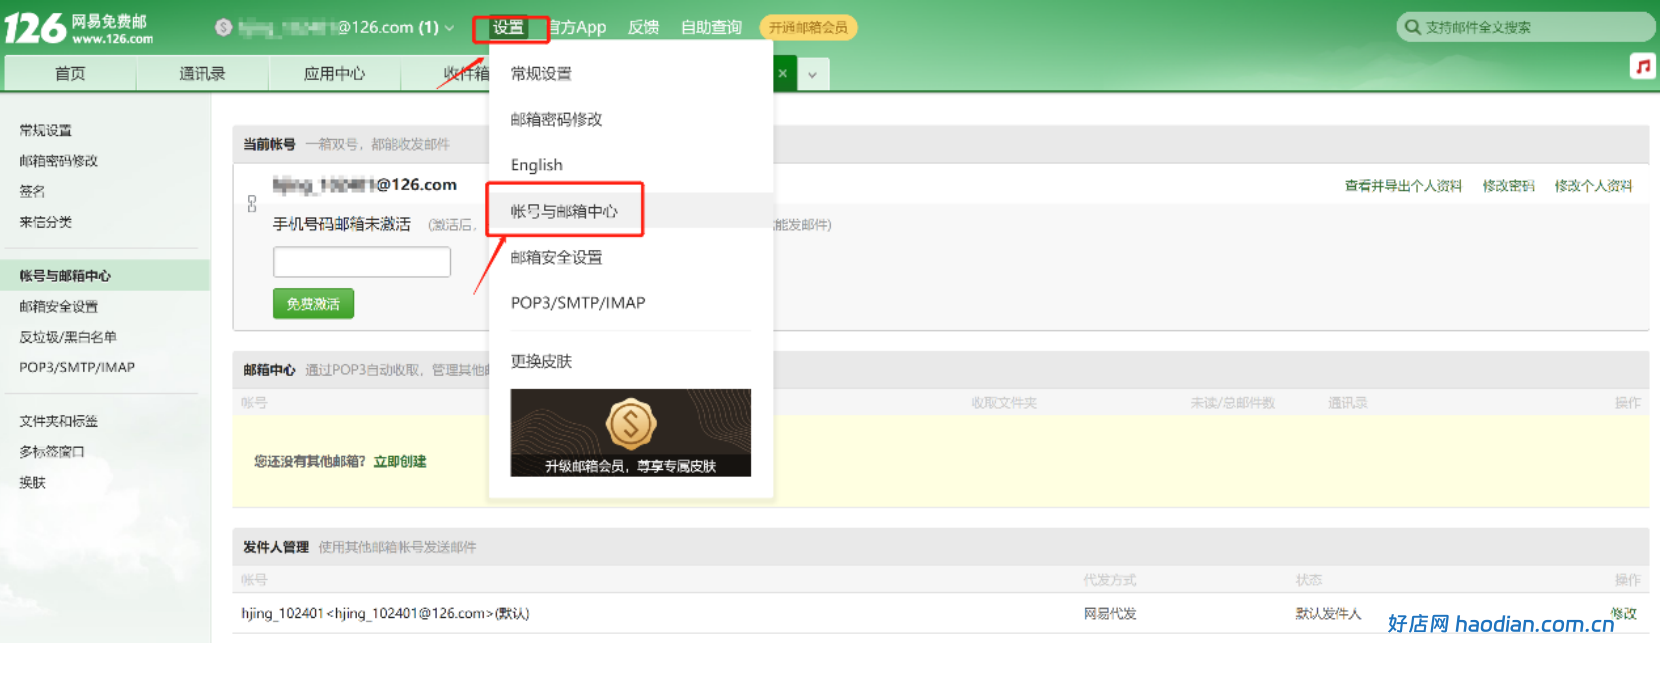1664x700 pixels.
Task: Select 更换皮肤 in the dropdown menu
Action: (541, 361)
